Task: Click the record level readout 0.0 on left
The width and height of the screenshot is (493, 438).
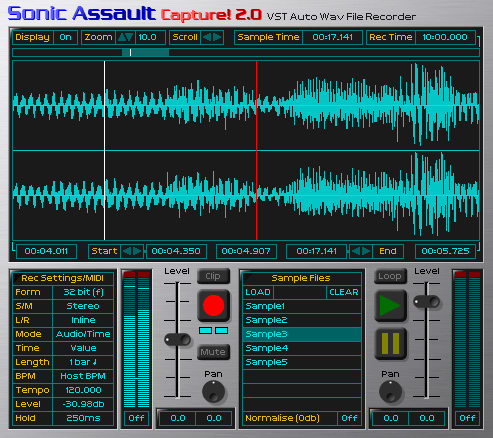Action: coord(178,418)
